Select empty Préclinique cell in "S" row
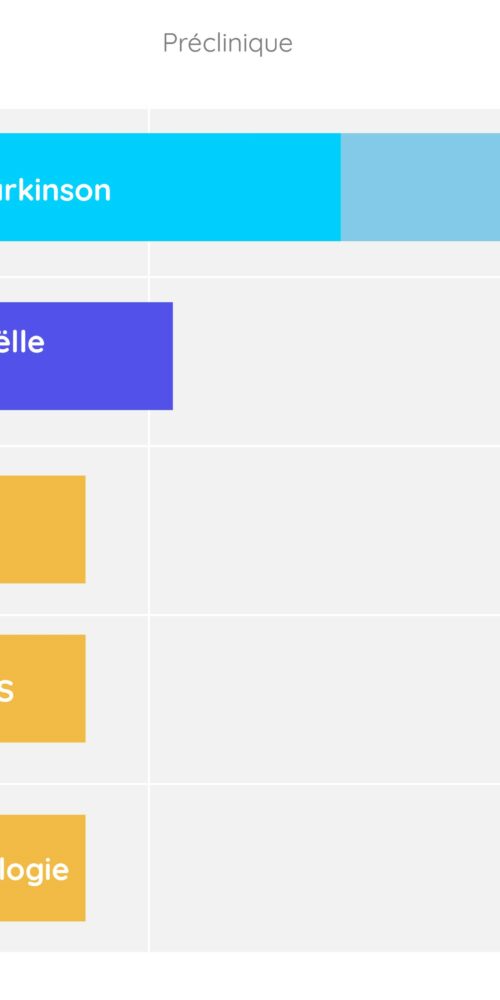The width and height of the screenshot is (500, 1000). [x=325, y=699]
